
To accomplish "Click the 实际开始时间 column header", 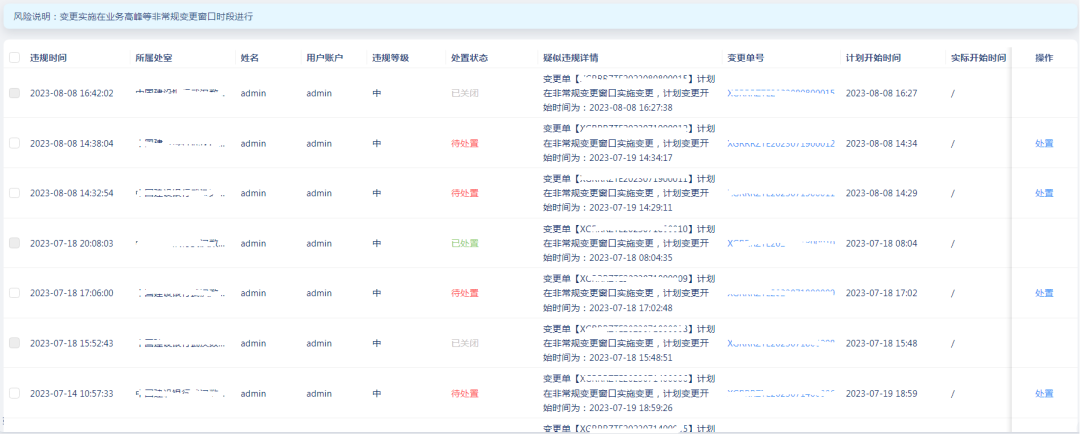I will 979,59.
